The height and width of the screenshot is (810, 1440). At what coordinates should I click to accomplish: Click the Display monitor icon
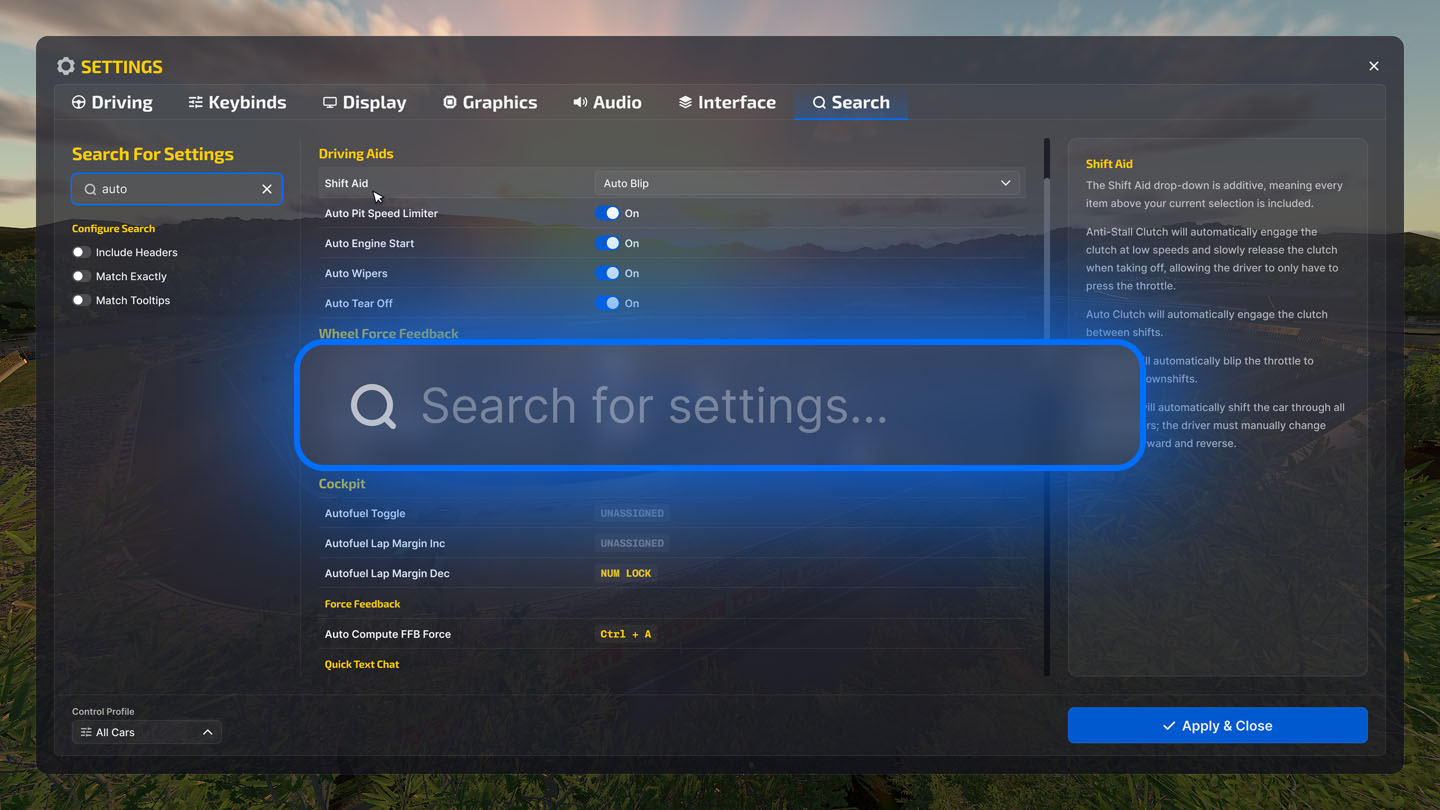(x=329, y=103)
